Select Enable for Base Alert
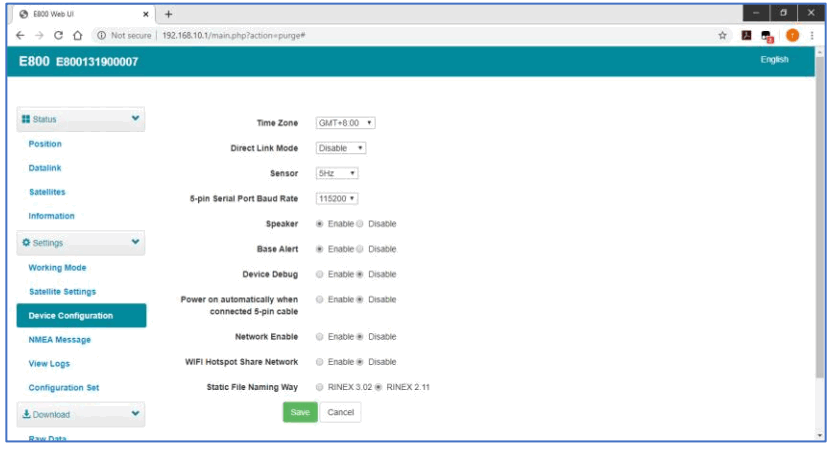Viewport: 831px width, 450px height. 320,249
